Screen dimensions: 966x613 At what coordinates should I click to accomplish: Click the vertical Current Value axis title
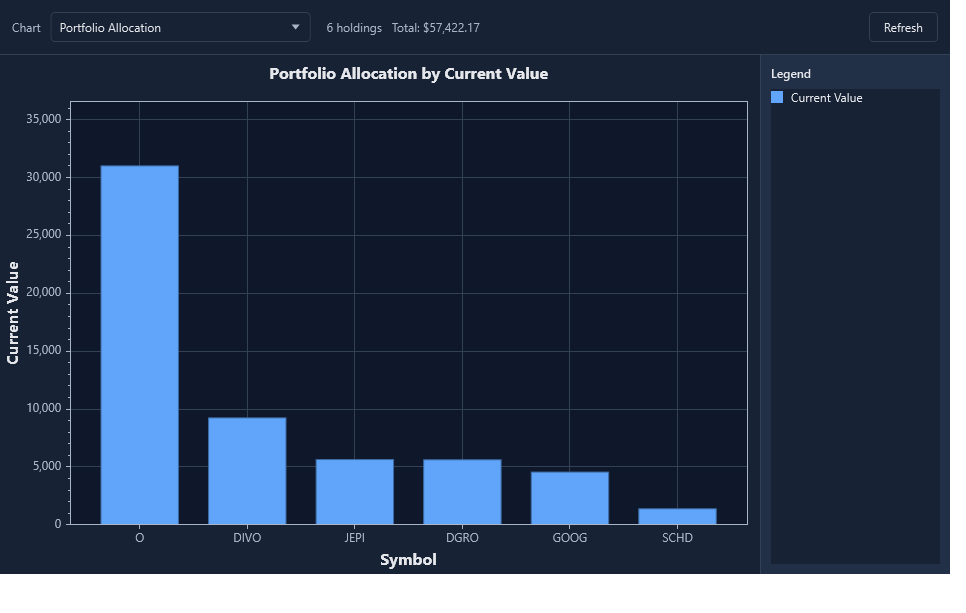click(13, 313)
